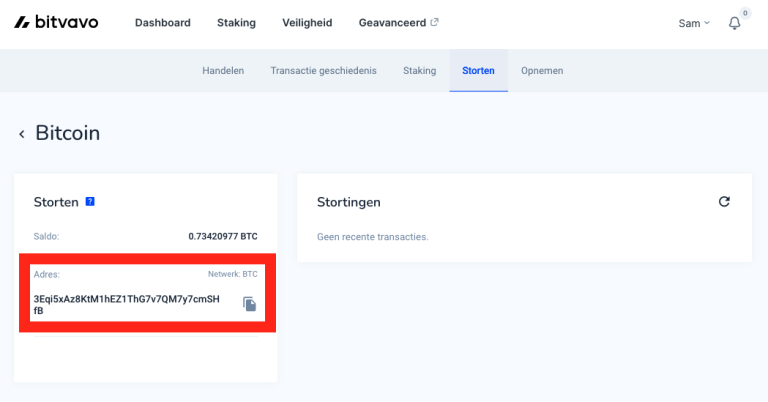Open the Sam account dropdown
The image size is (768, 402).
pyautogui.click(x=694, y=23)
